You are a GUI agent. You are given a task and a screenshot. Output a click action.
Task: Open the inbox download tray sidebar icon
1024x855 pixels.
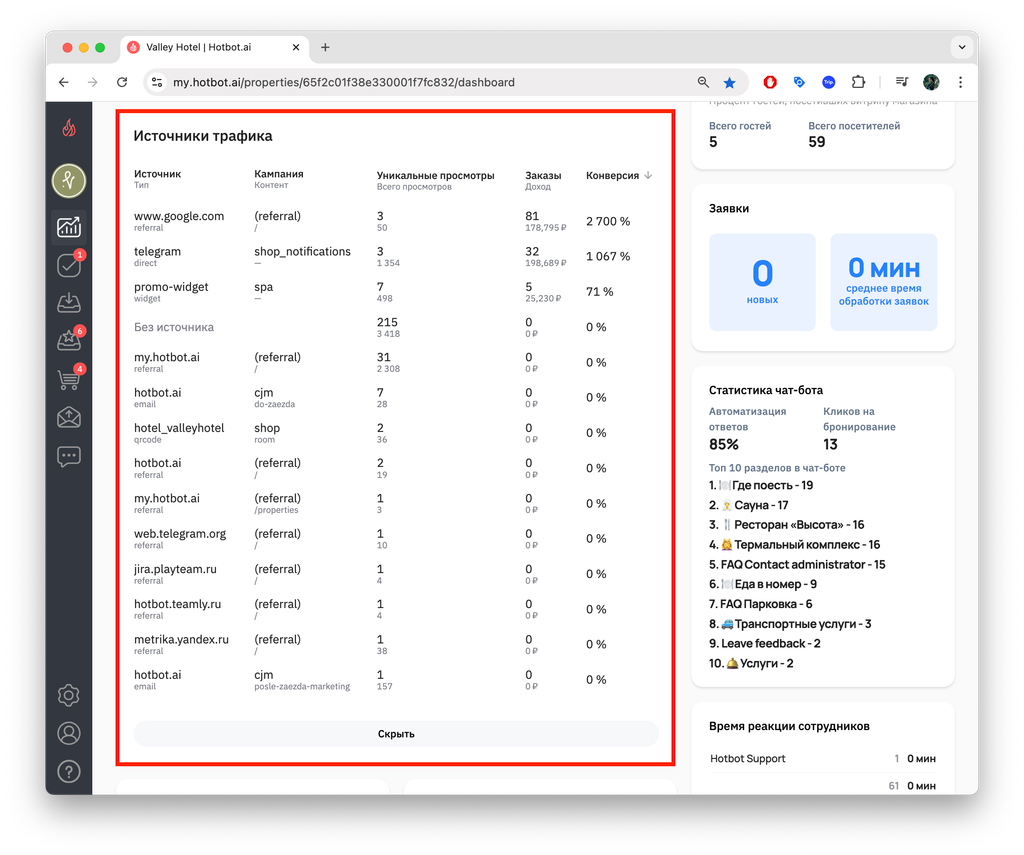[69, 302]
